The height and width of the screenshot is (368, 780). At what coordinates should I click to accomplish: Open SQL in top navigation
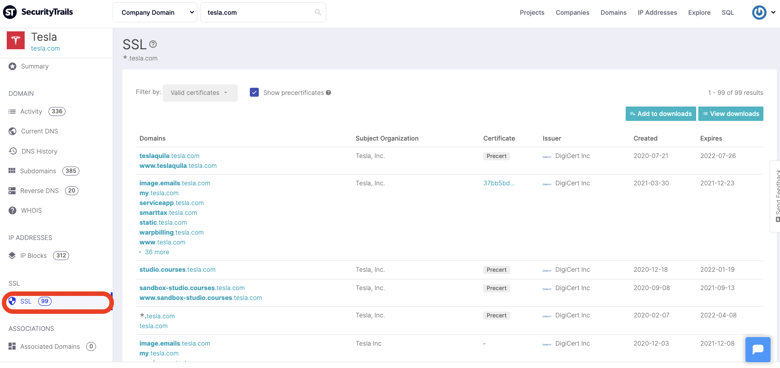tap(728, 12)
